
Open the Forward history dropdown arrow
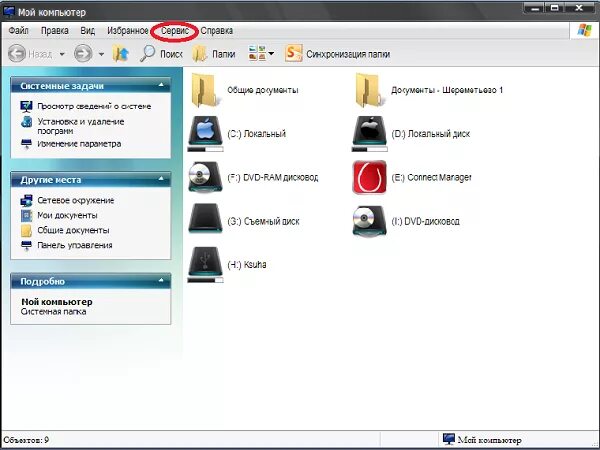(101, 54)
